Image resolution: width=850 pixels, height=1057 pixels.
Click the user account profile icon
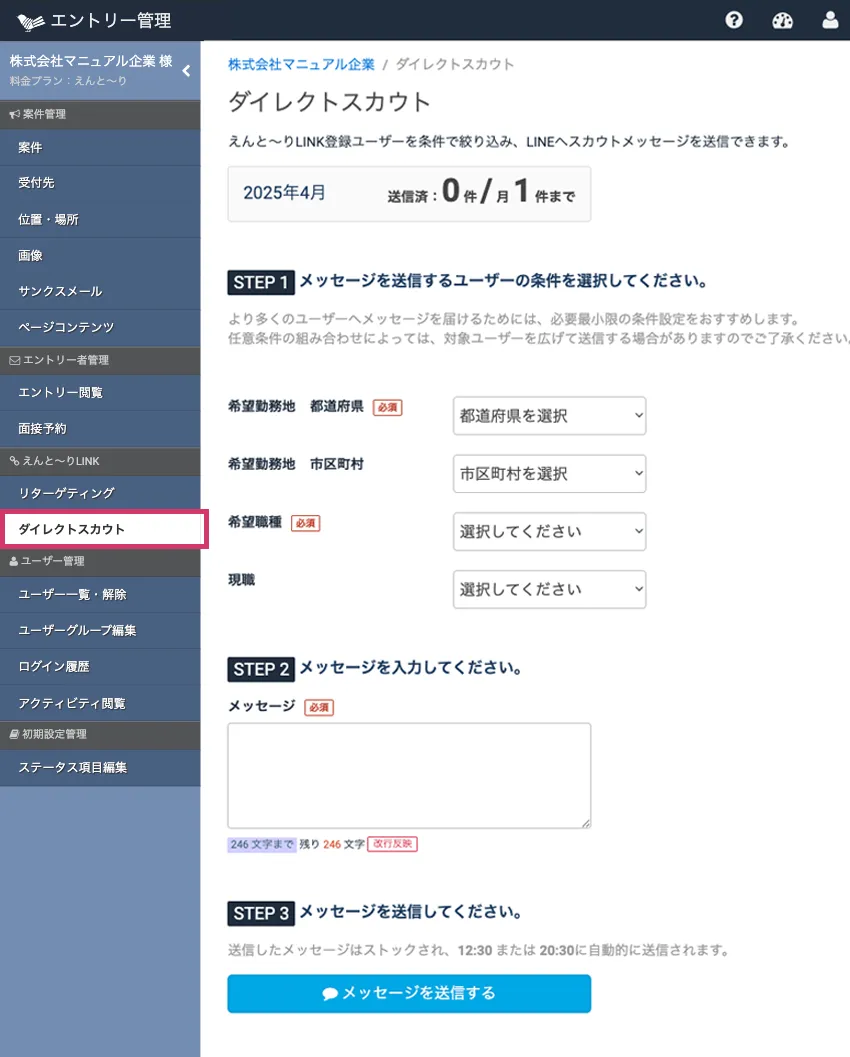[830, 20]
